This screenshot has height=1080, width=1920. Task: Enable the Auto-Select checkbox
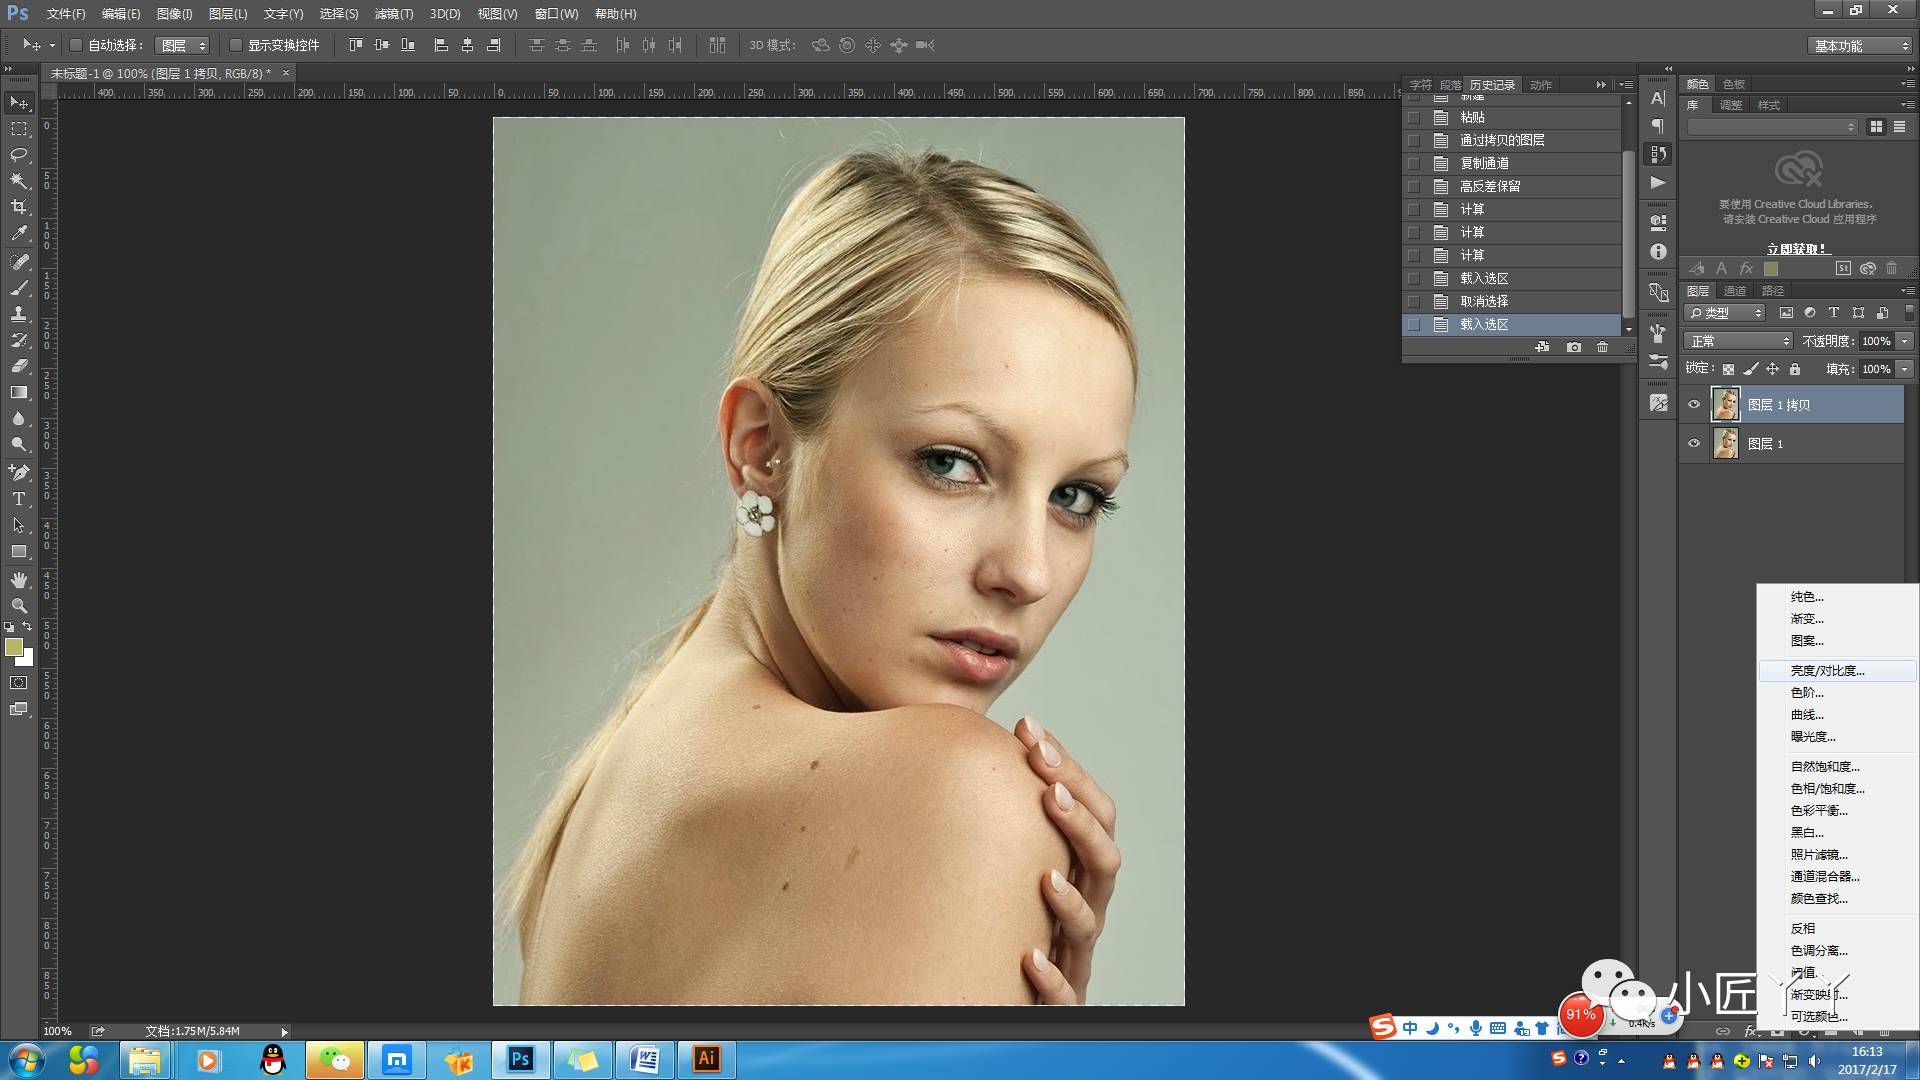[76, 45]
